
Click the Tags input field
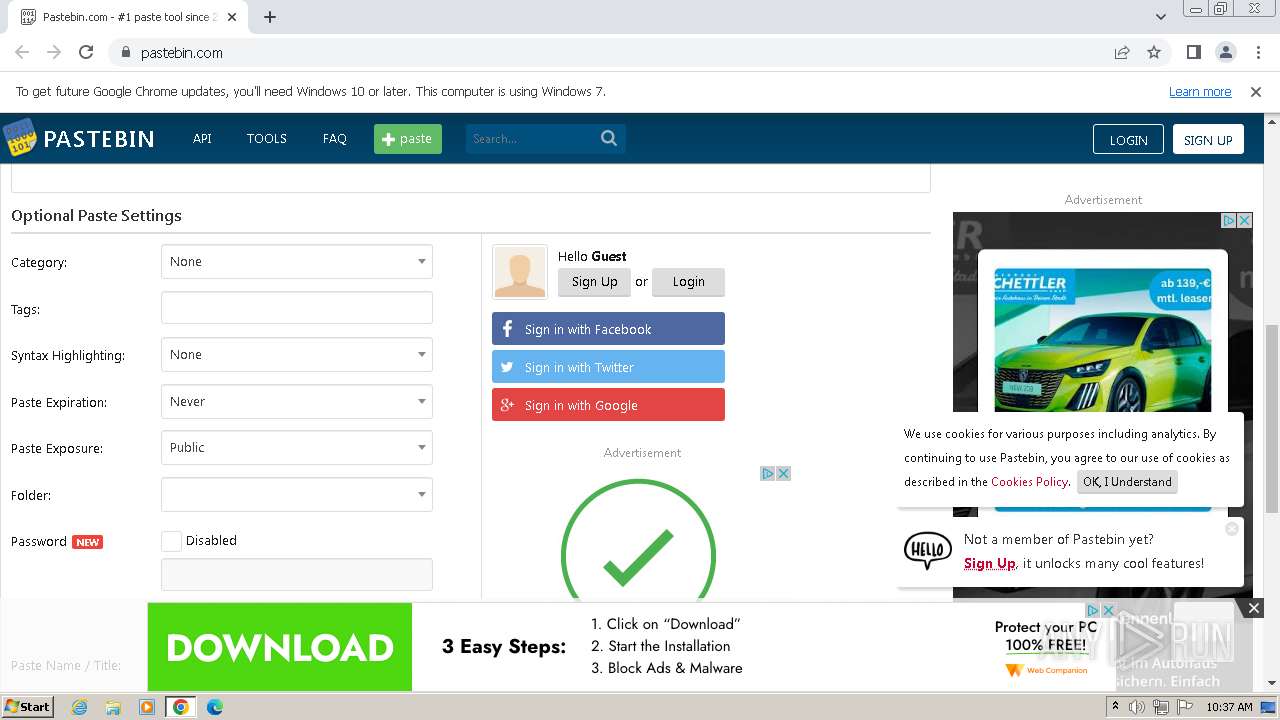[297, 308]
